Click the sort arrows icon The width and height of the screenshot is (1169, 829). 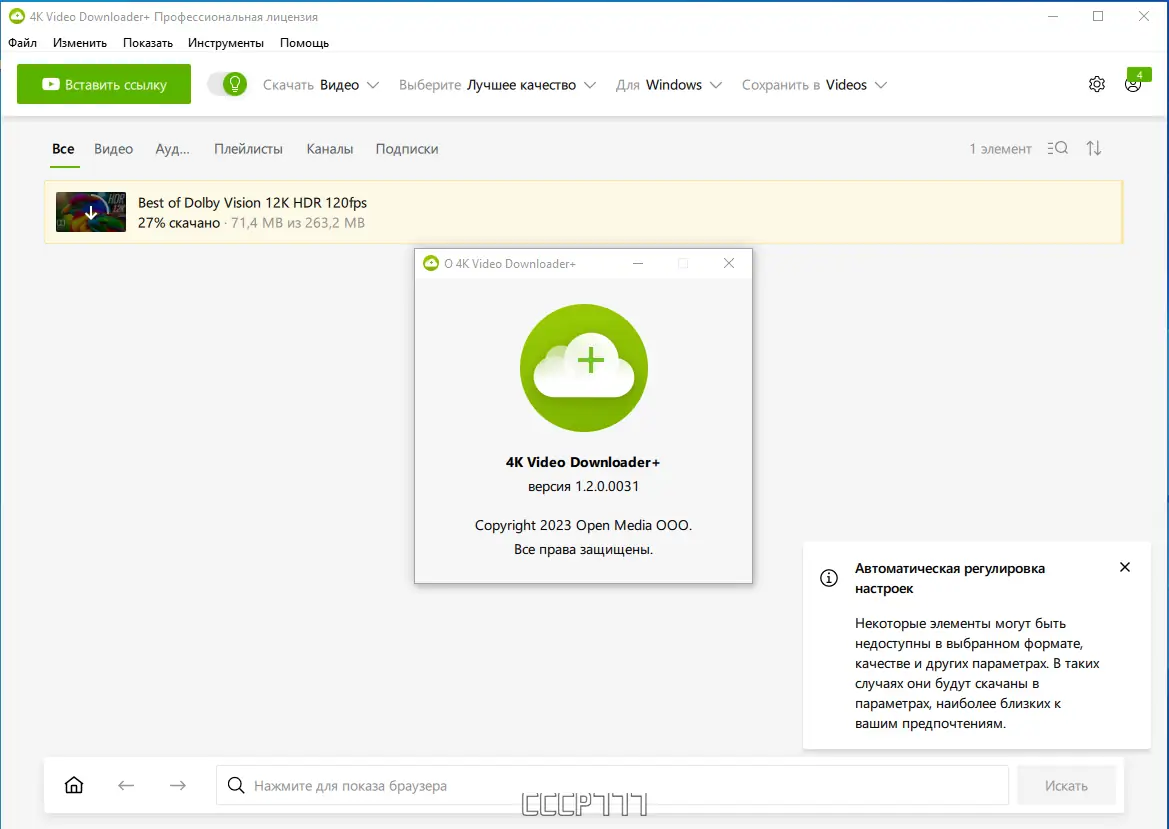click(x=1093, y=148)
